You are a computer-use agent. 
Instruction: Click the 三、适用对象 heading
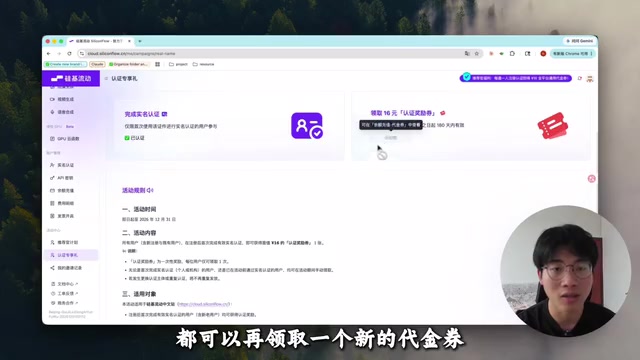(139, 294)
